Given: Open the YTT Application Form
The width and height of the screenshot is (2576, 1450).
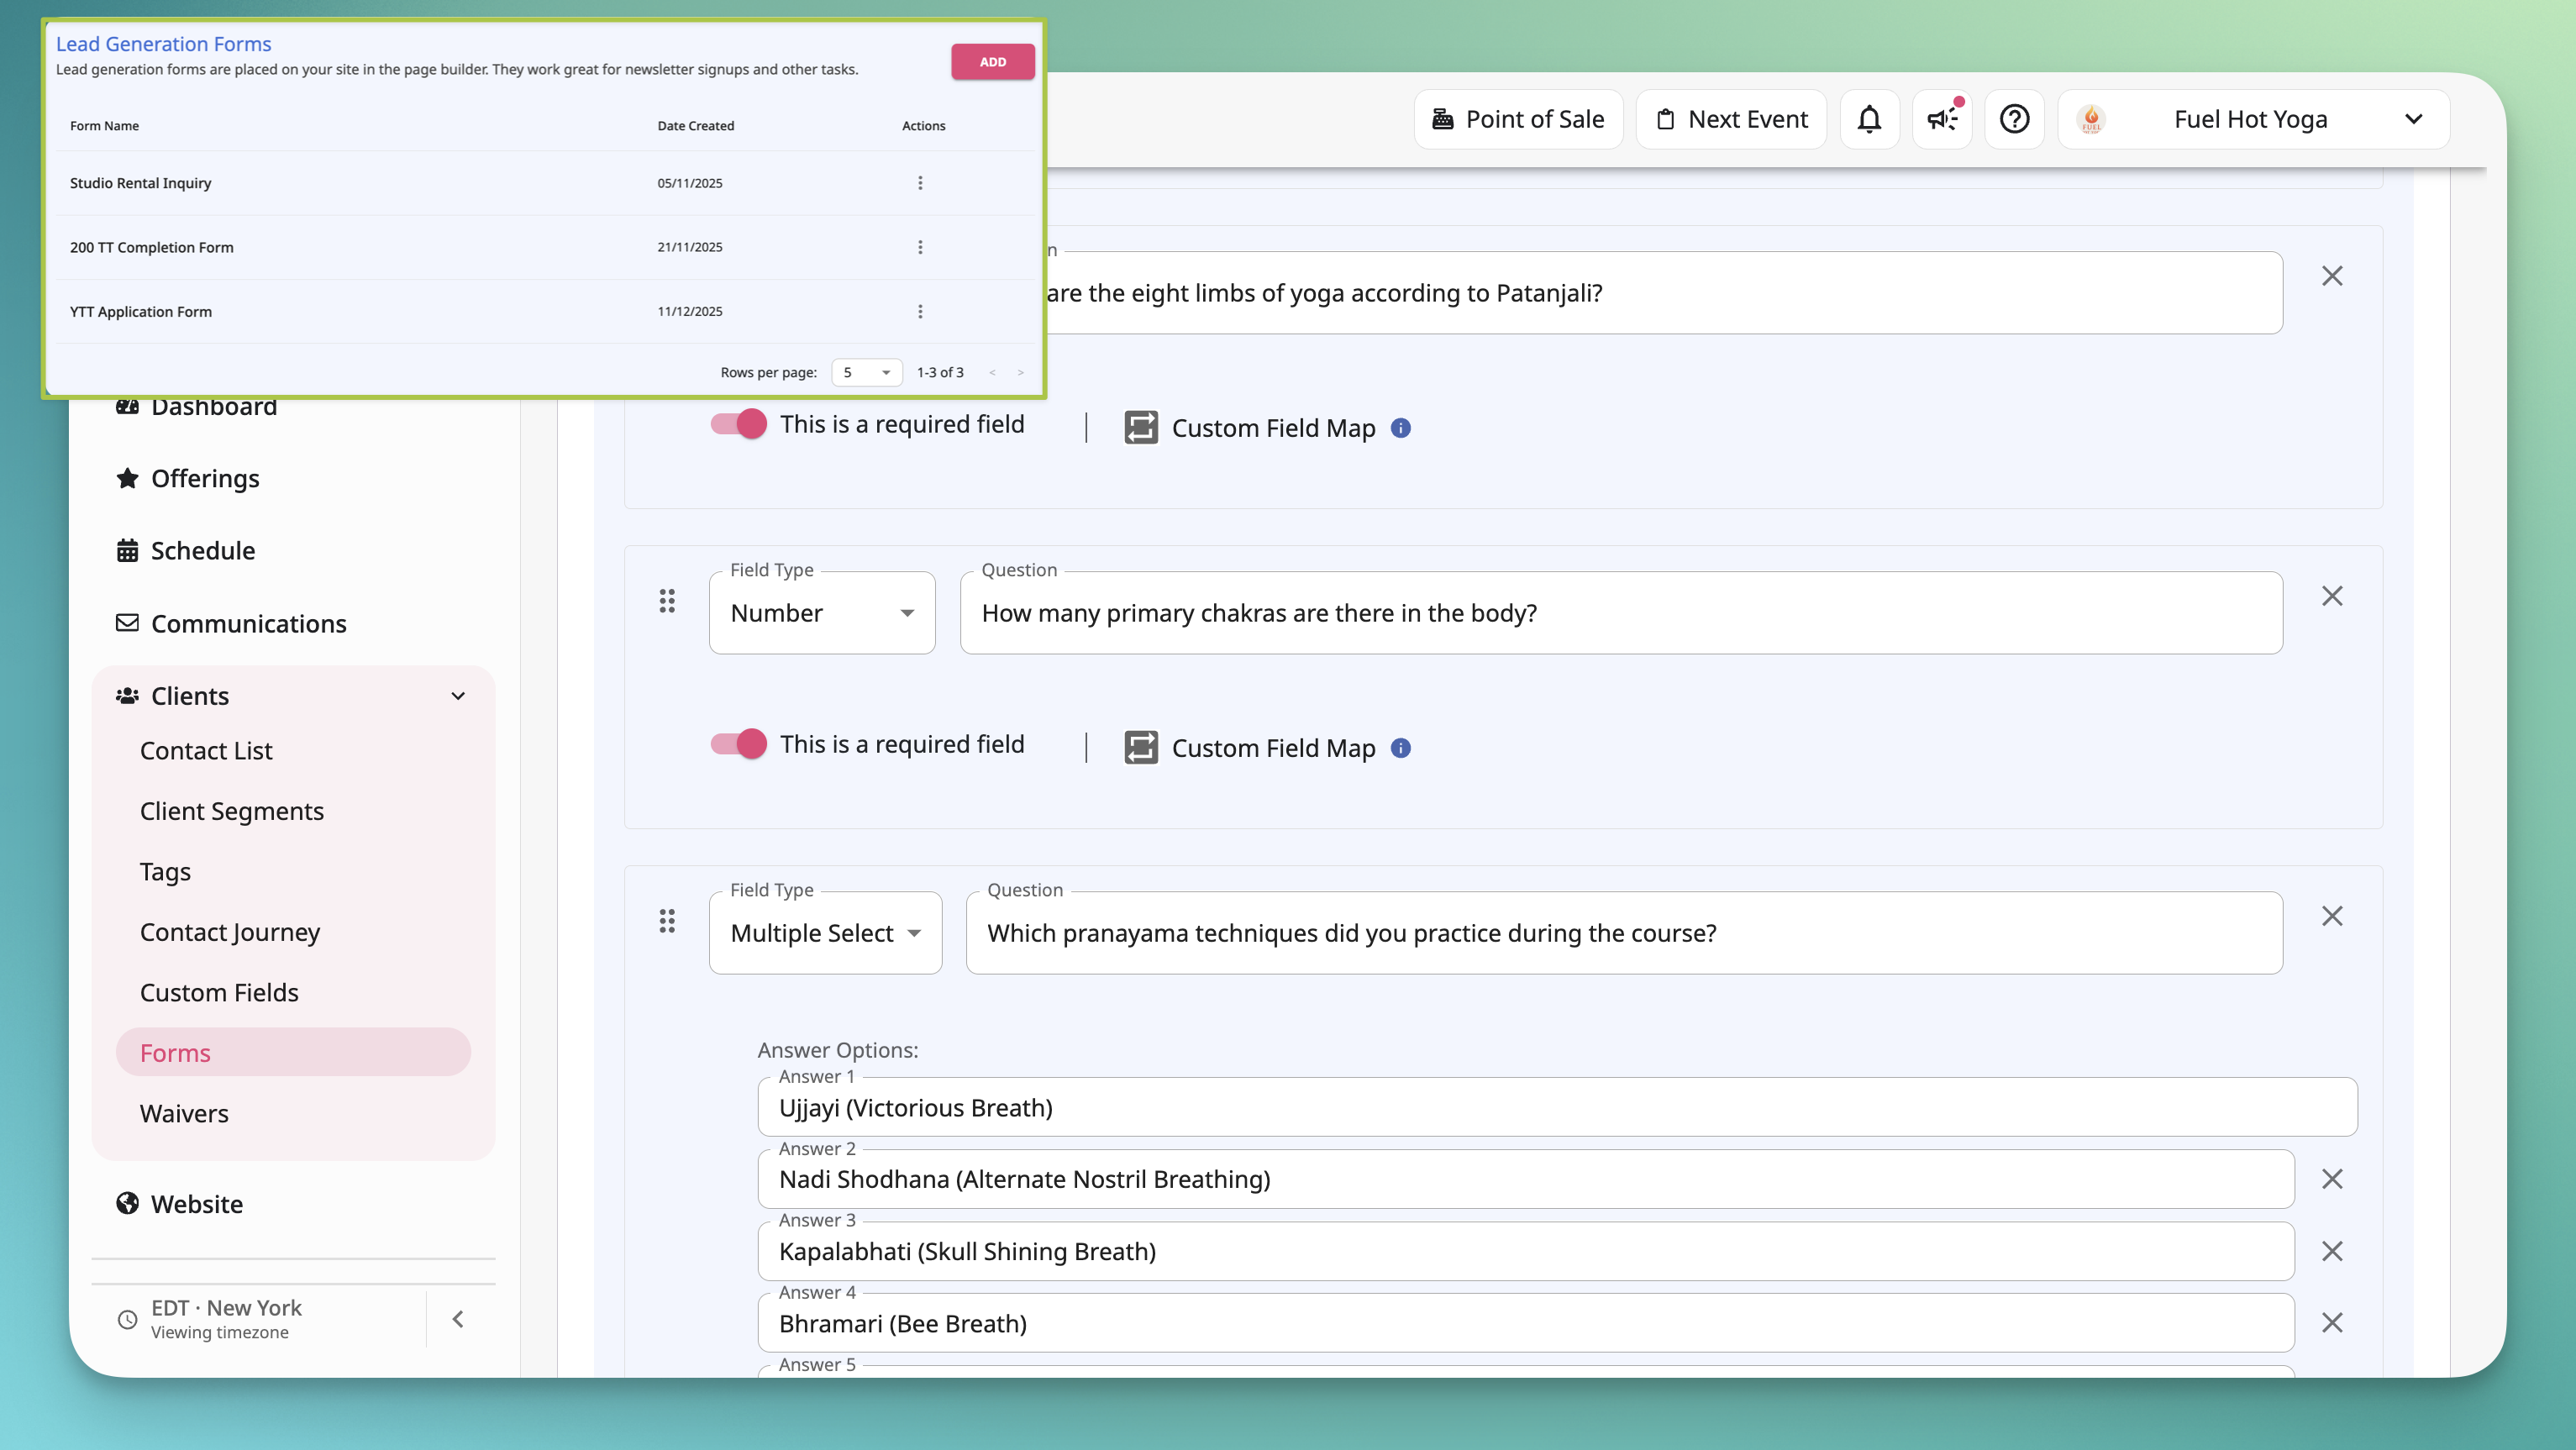Looking at the screenshot, I should coord(140,311).
